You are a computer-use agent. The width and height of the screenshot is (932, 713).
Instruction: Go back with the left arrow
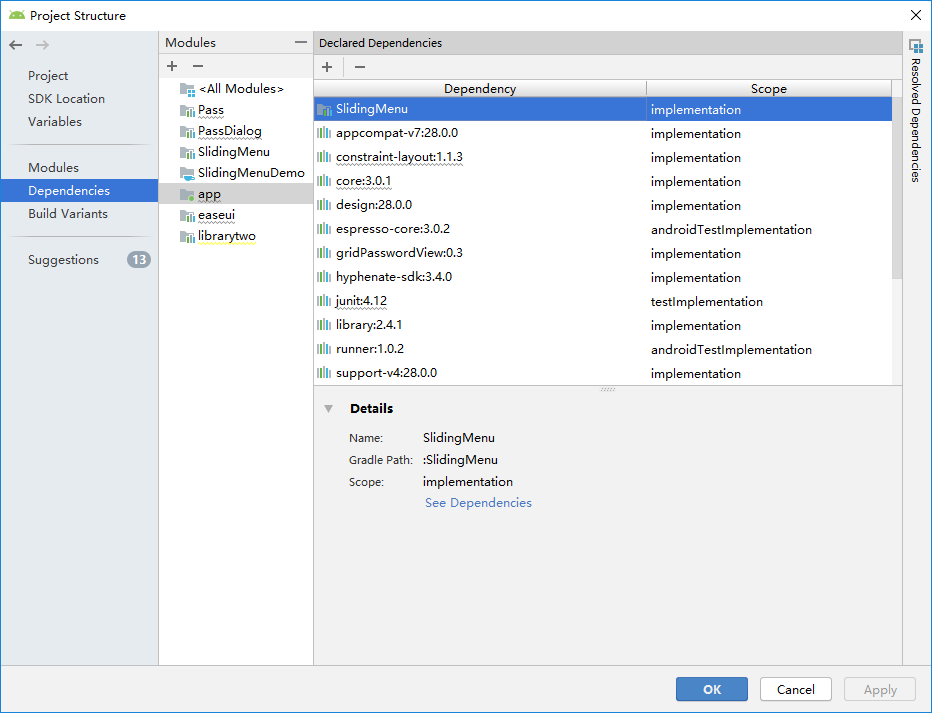pos(16,45)
